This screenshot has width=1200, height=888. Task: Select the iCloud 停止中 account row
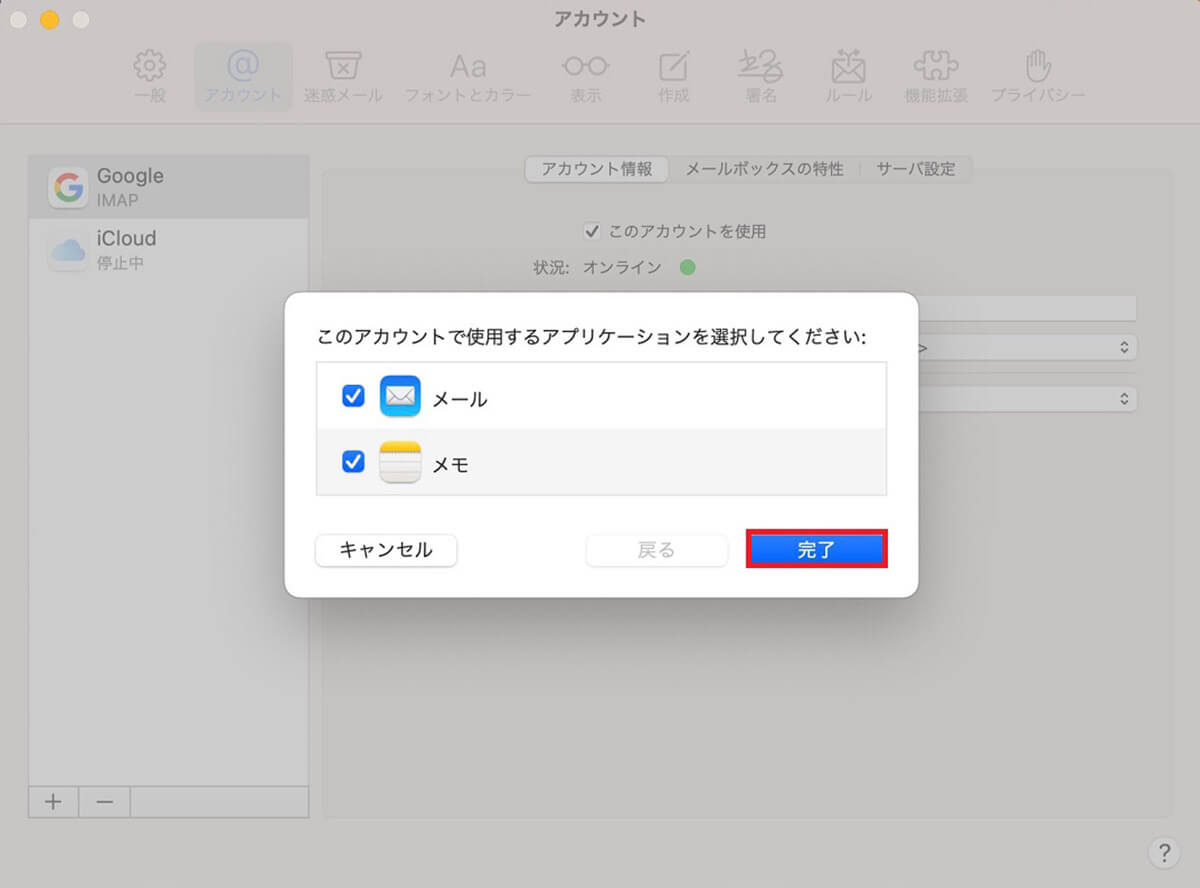169,250
